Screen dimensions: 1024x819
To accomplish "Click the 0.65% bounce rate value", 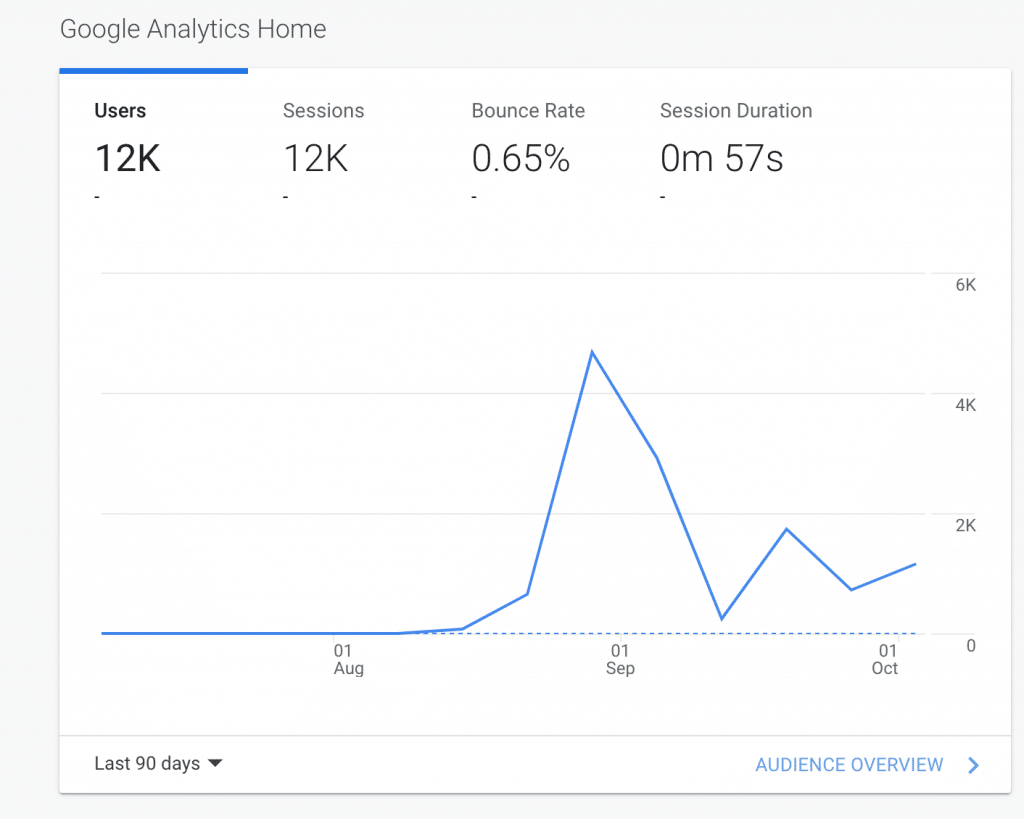I will 520,158.
